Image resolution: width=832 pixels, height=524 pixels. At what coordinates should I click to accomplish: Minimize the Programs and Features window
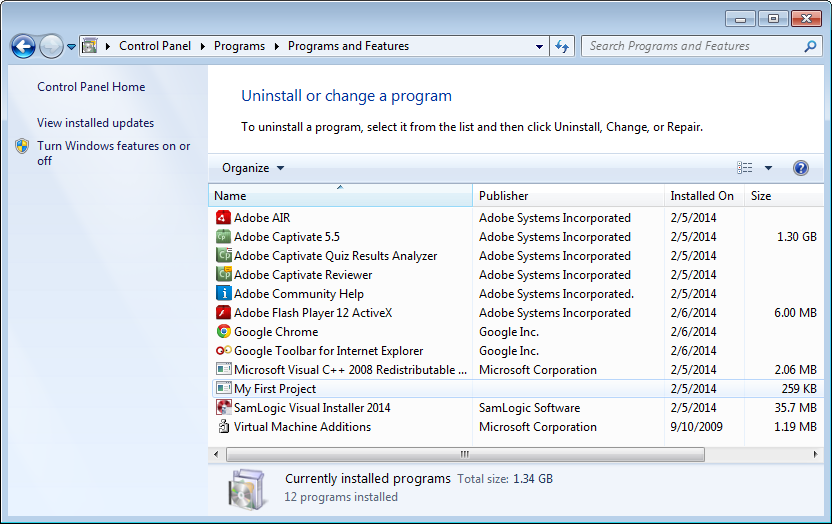click(x=740, y=19)
